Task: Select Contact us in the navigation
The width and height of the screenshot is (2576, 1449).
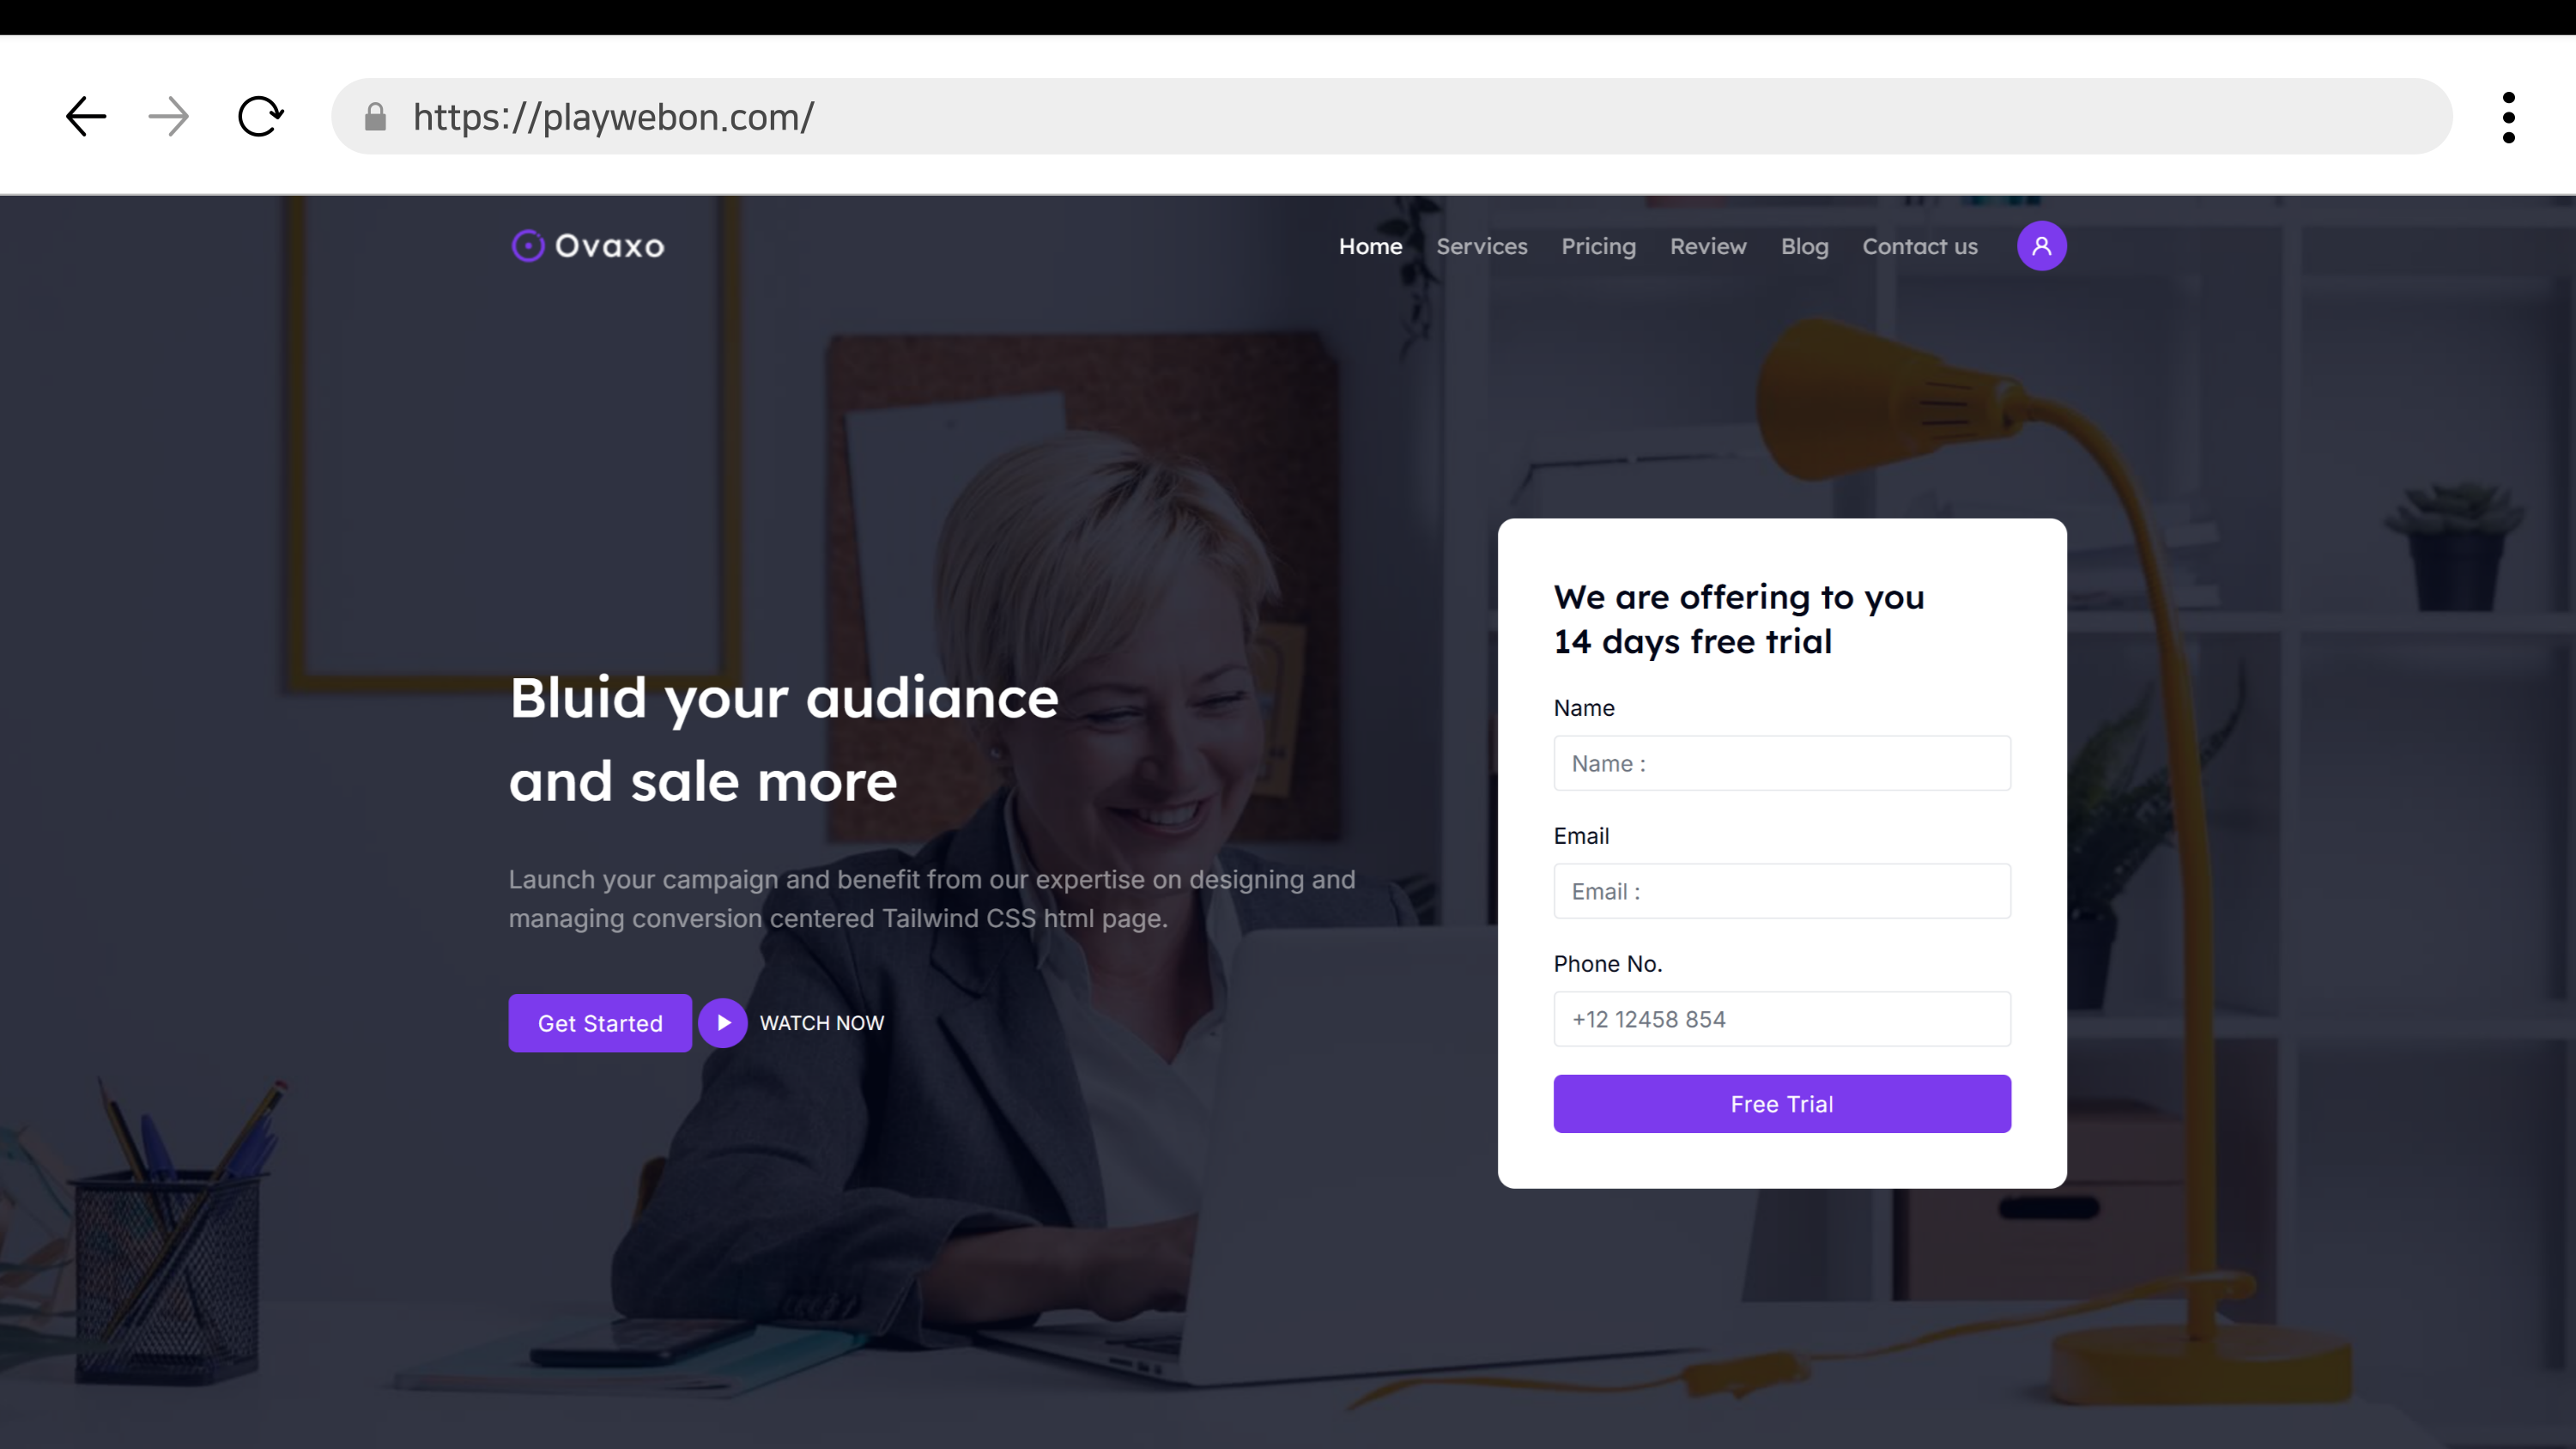Action: tap(1919, 247)
